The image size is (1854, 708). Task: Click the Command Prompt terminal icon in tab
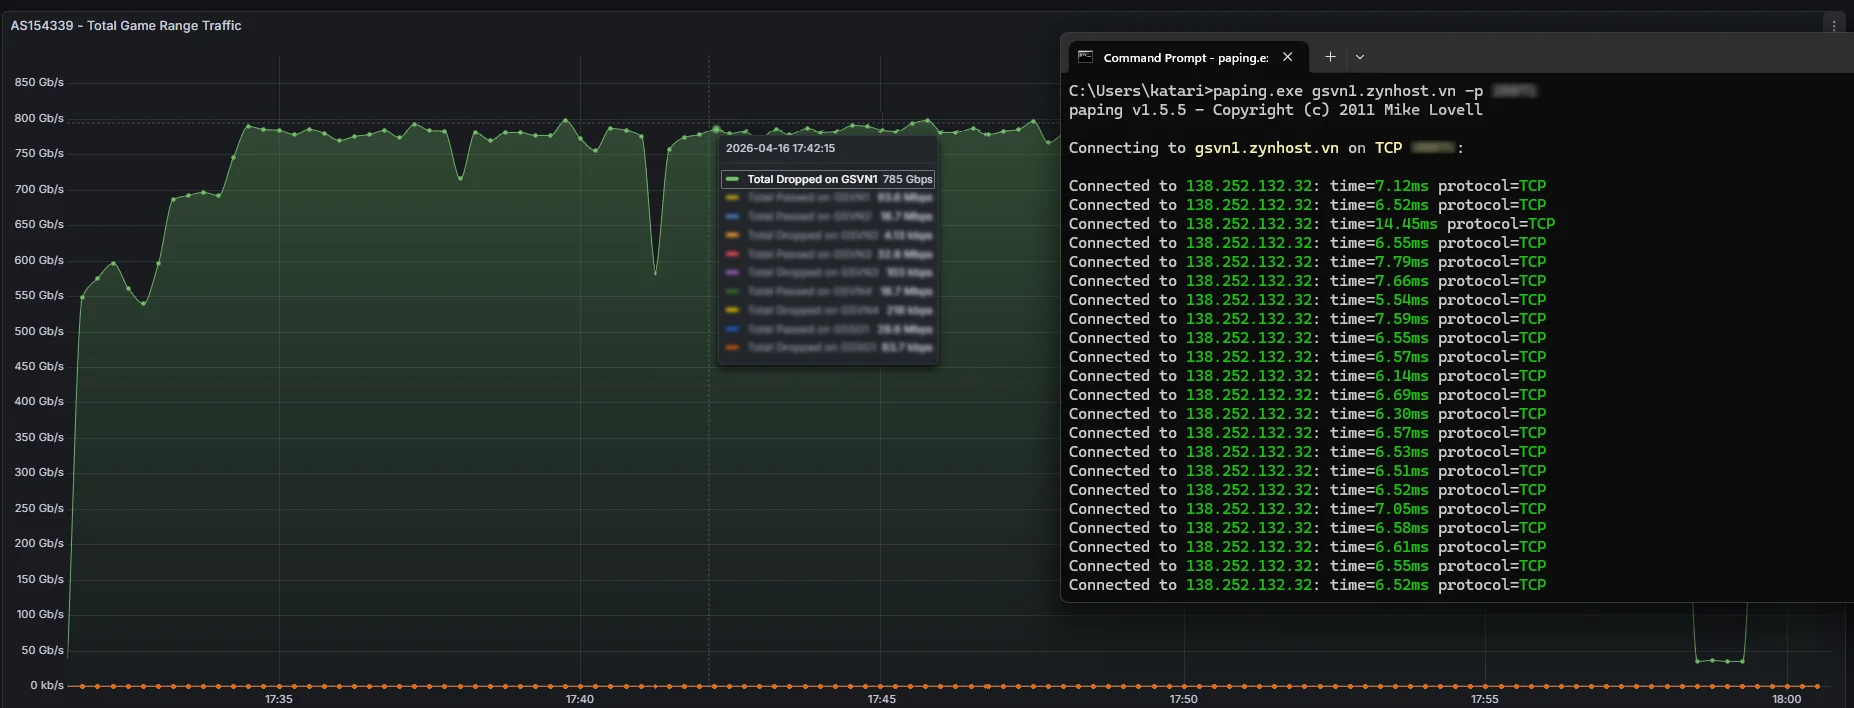pyautogui.click(x=1085, y=57)
